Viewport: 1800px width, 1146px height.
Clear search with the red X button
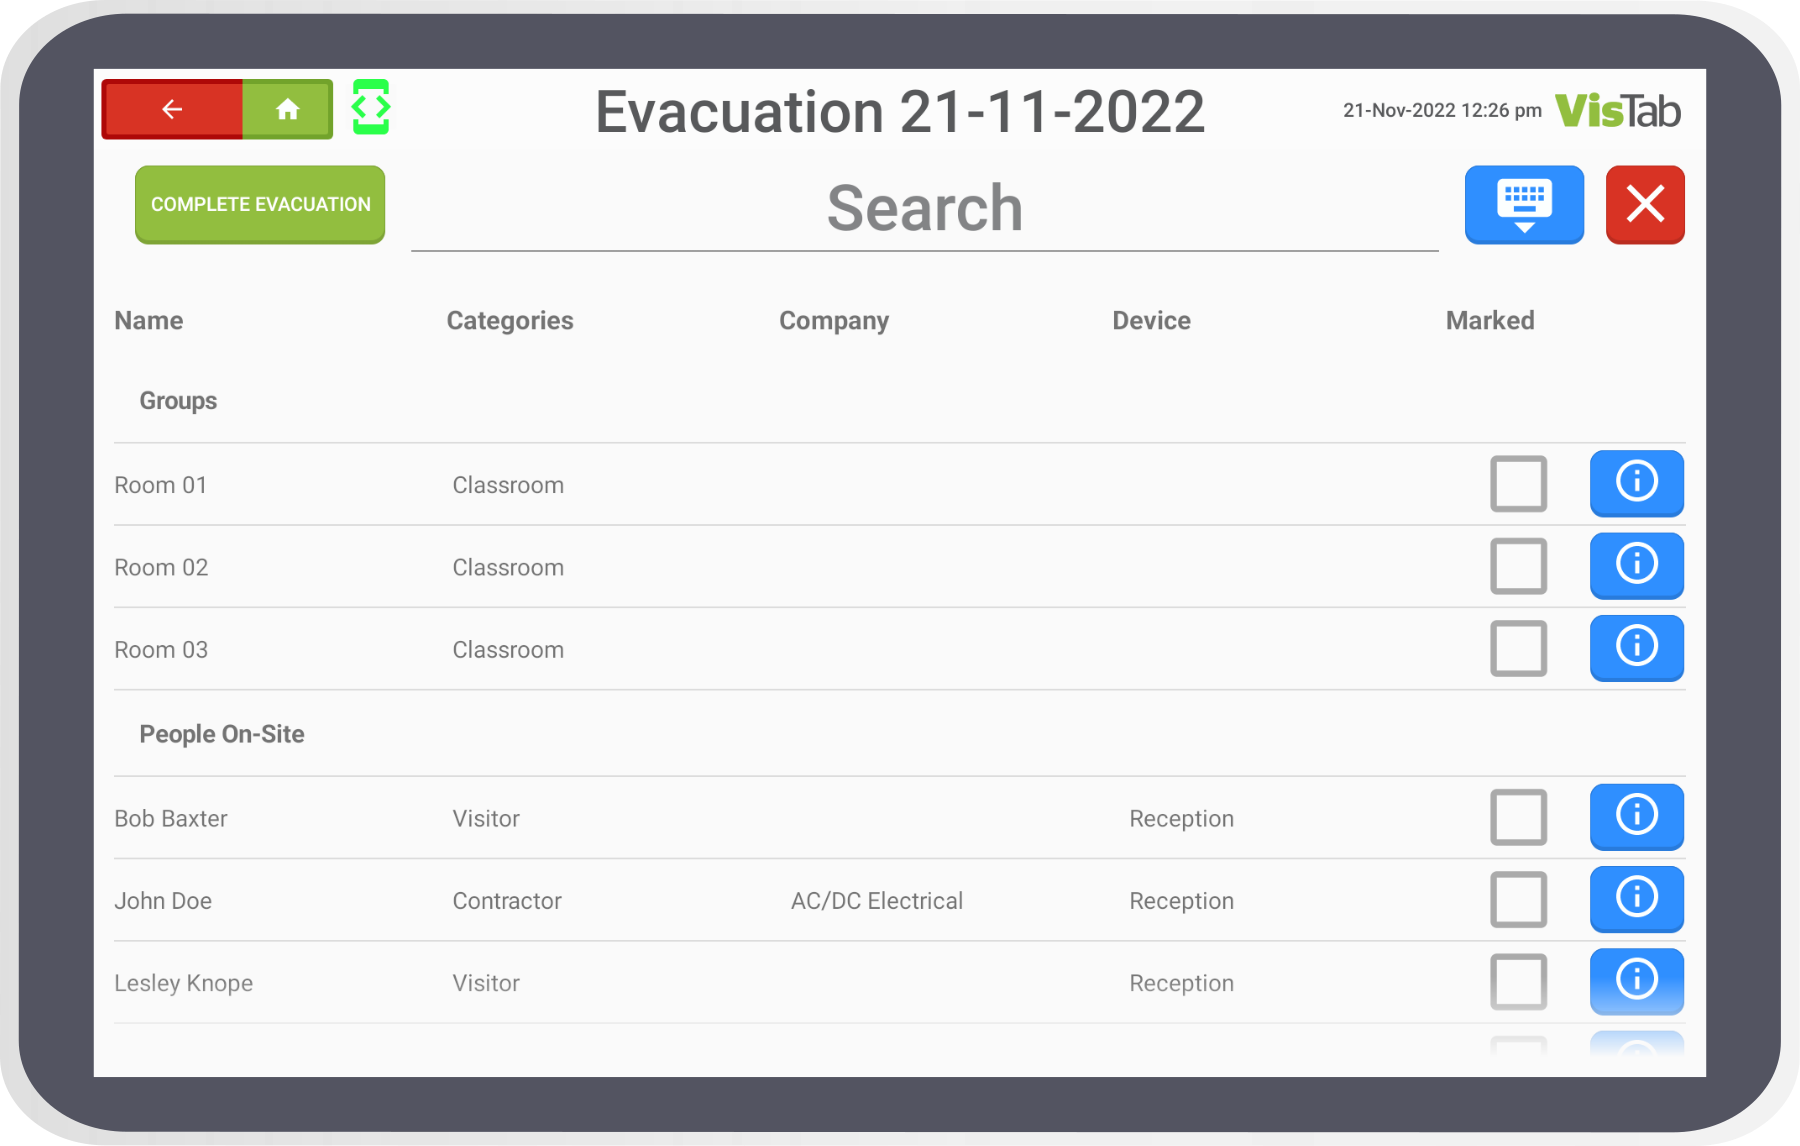pyautogui.click(x=1644, y=204)
